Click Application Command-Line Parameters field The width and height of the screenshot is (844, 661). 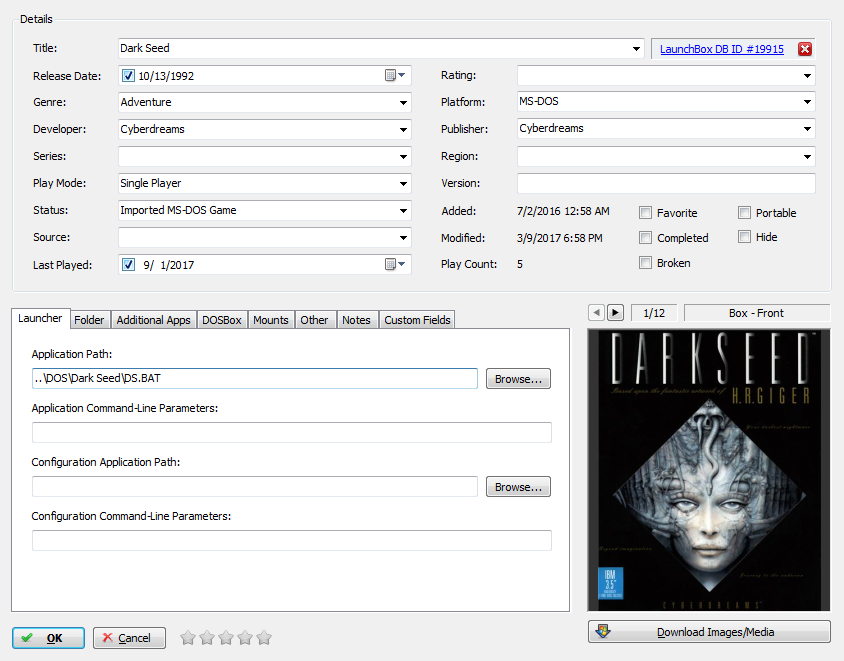(292, 432)
